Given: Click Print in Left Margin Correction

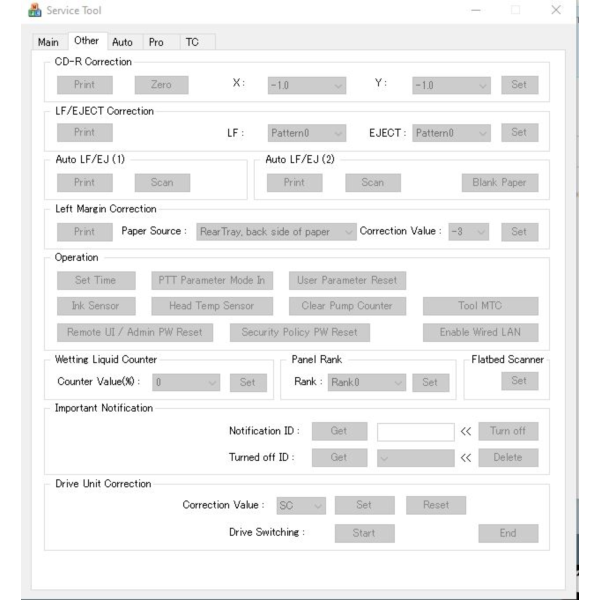Looking at the screenshot, I should click(85, 232).
